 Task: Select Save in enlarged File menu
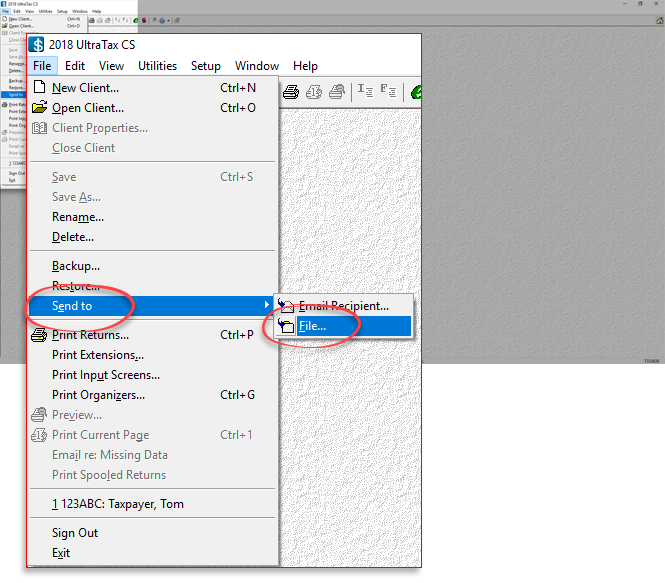(x=153, y=177)
